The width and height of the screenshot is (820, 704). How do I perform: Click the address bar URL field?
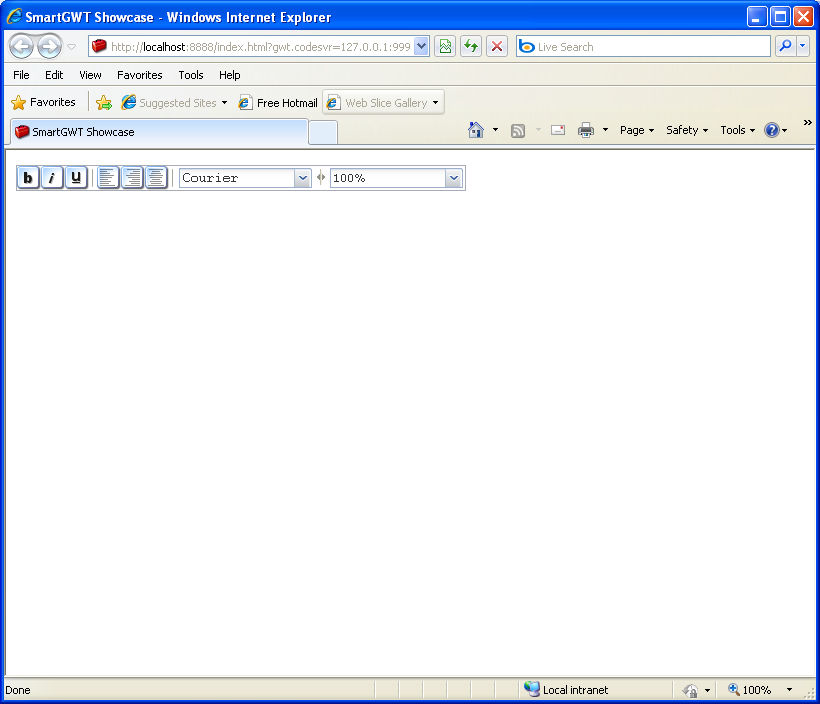260,47
